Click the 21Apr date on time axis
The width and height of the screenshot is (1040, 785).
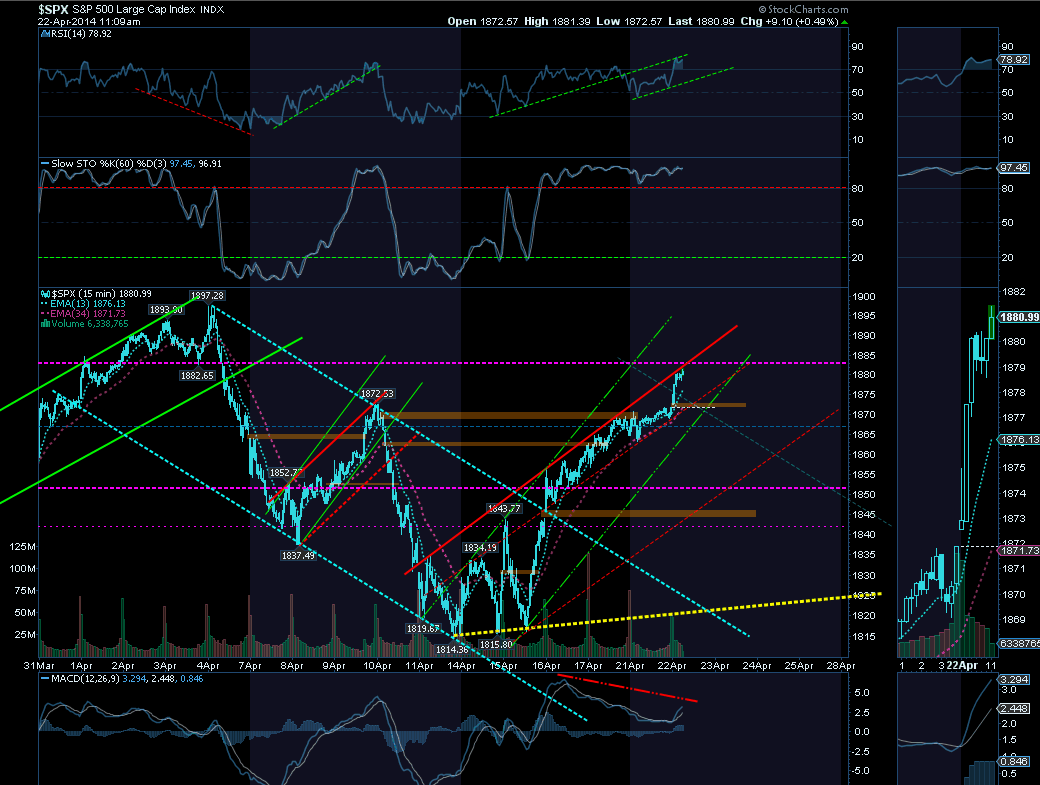(630, 666)
